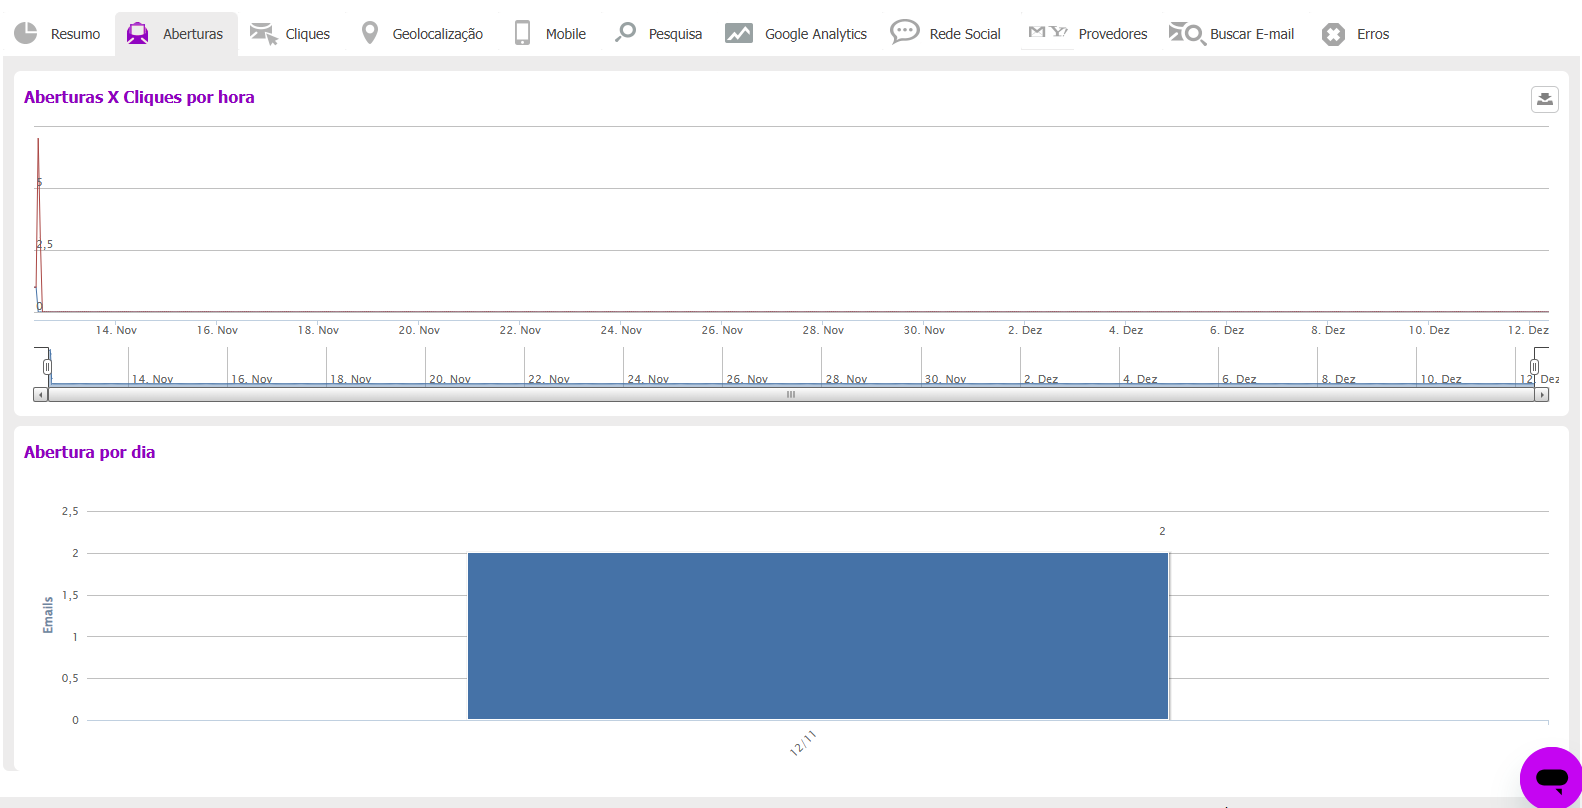Click the left navigator range handle
This screenshot has height=808, width=1582.
click(47, 367)
